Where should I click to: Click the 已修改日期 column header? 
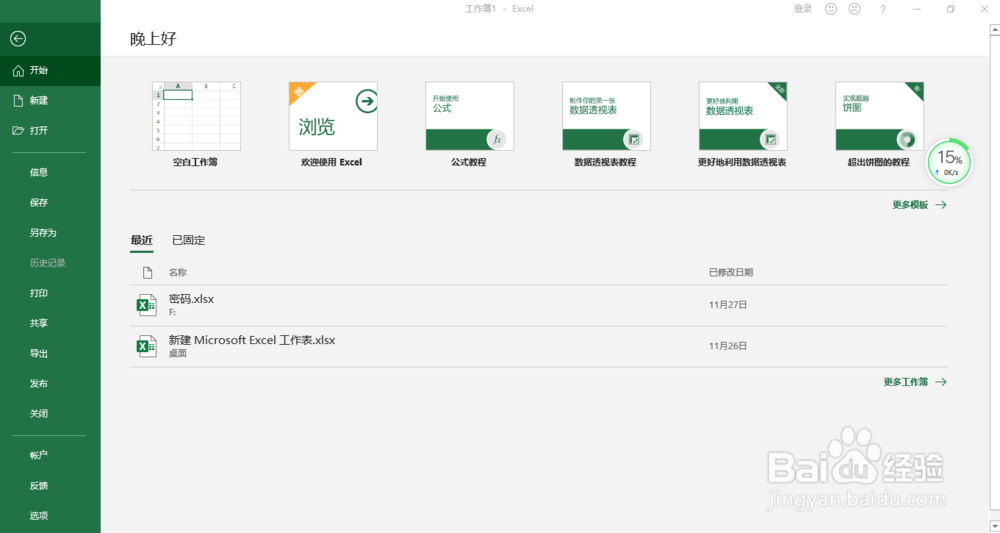tap(731, 273)
